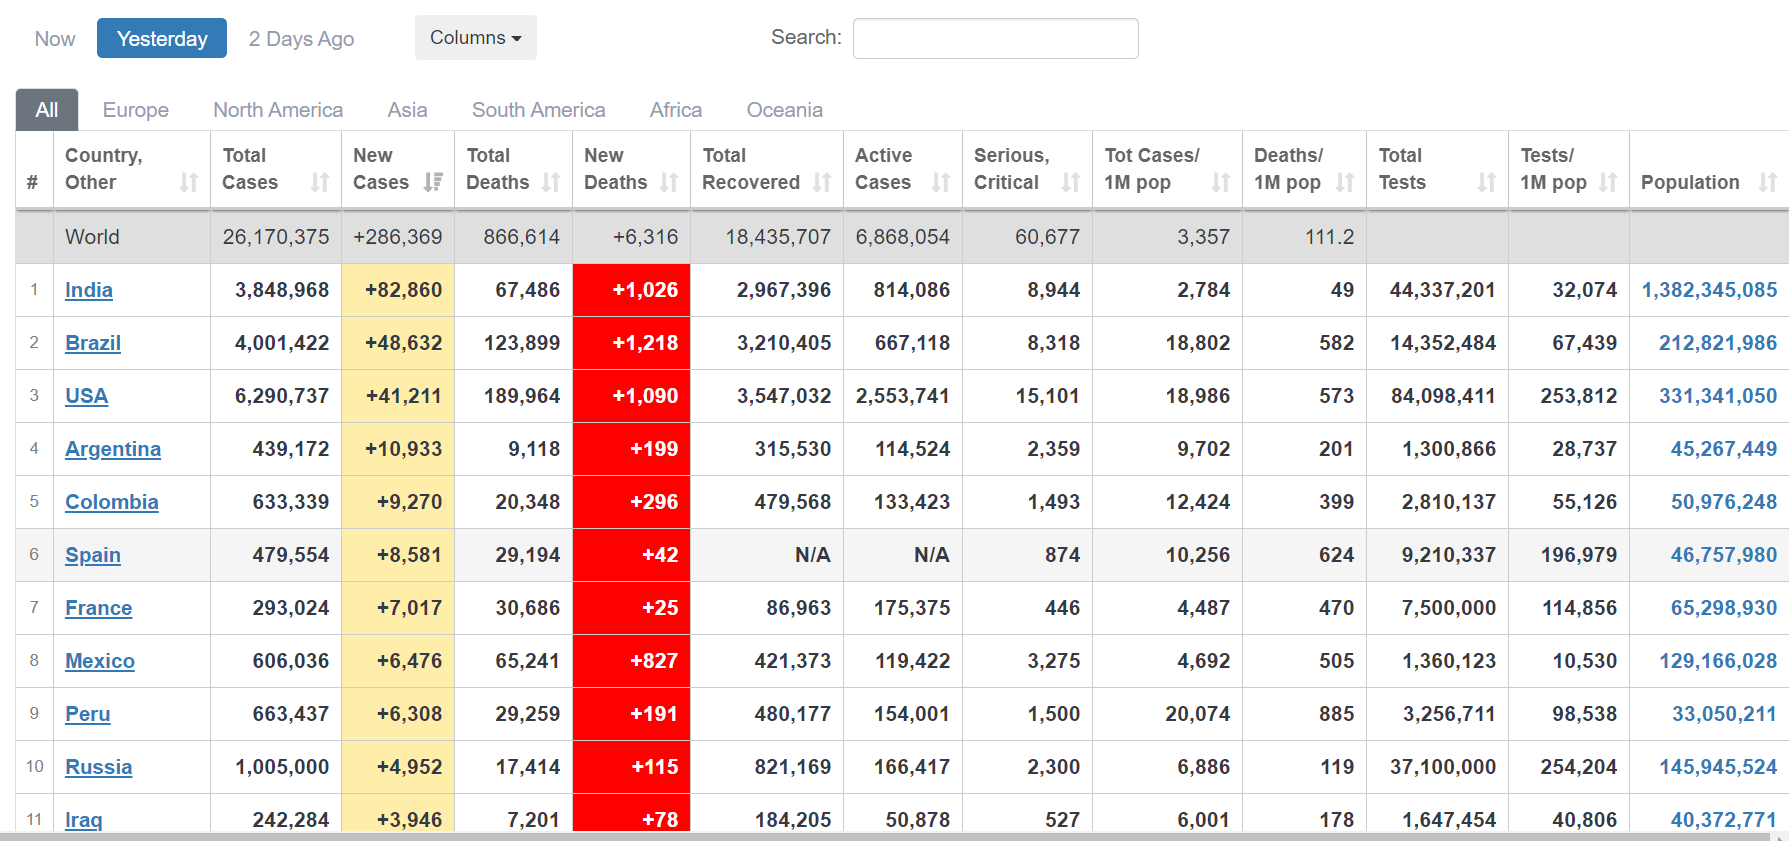
Task: Open Russia population link 145,945,524
Action: tap(1718, 767)
